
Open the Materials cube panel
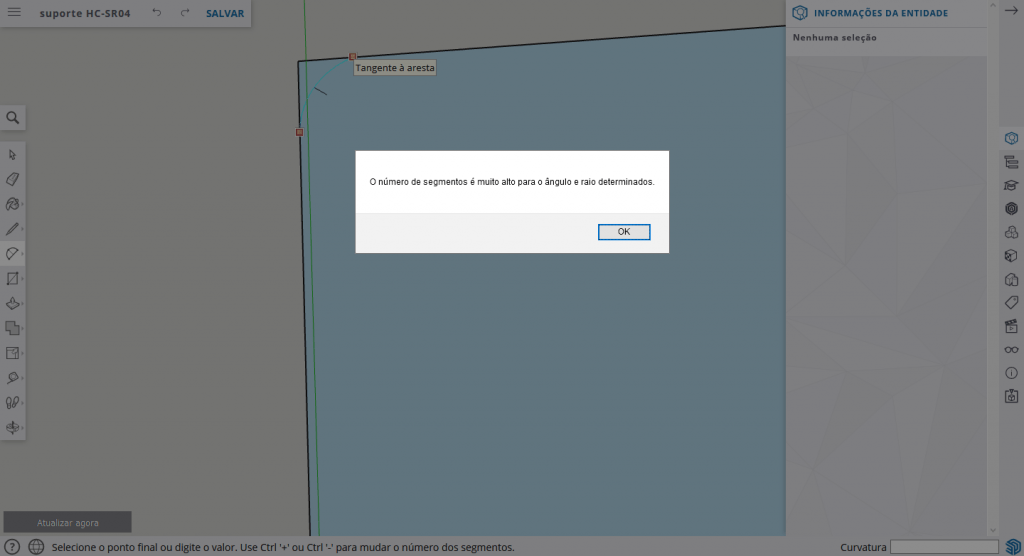click(1011, 256)
